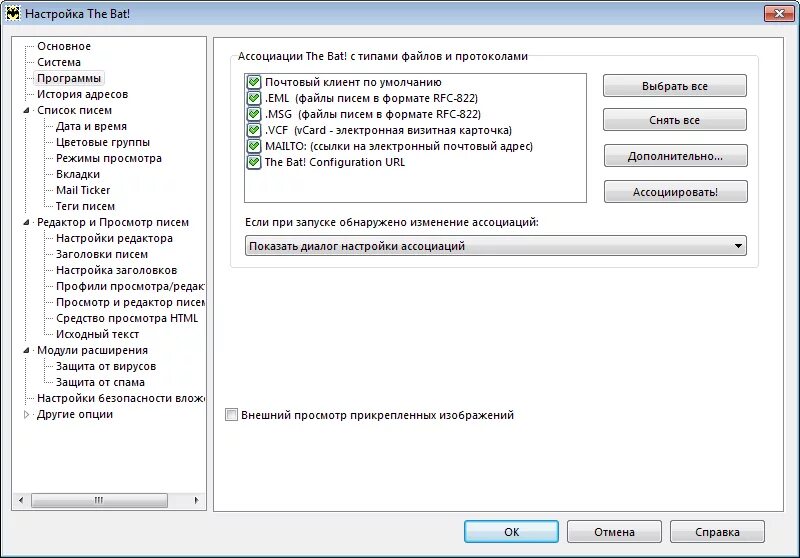Select 'Просмотр и редактор писем' item
This screenshot has height=558, width=800.
(x=130, y=302)
